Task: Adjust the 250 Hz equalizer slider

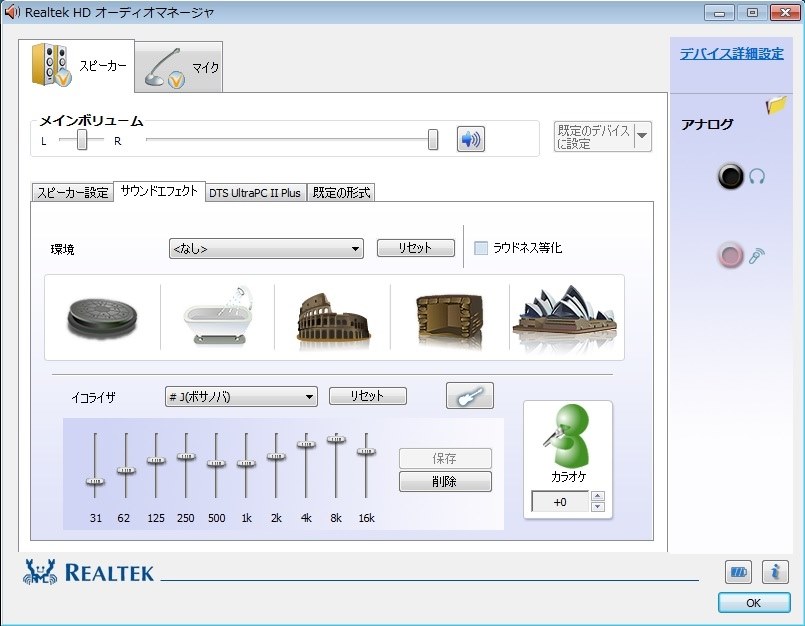Action: (x=186, y=456)
